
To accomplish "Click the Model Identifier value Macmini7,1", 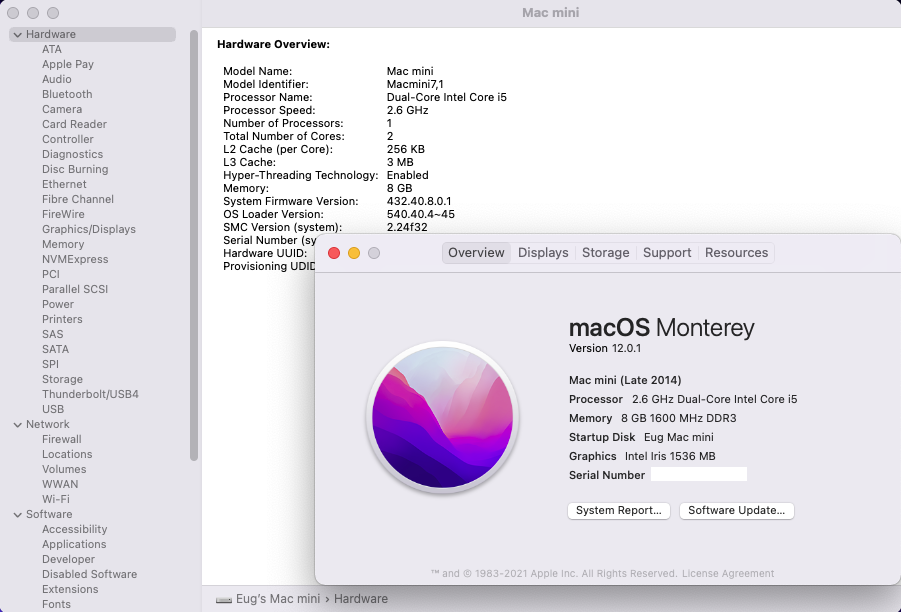I will coord(415,84).
